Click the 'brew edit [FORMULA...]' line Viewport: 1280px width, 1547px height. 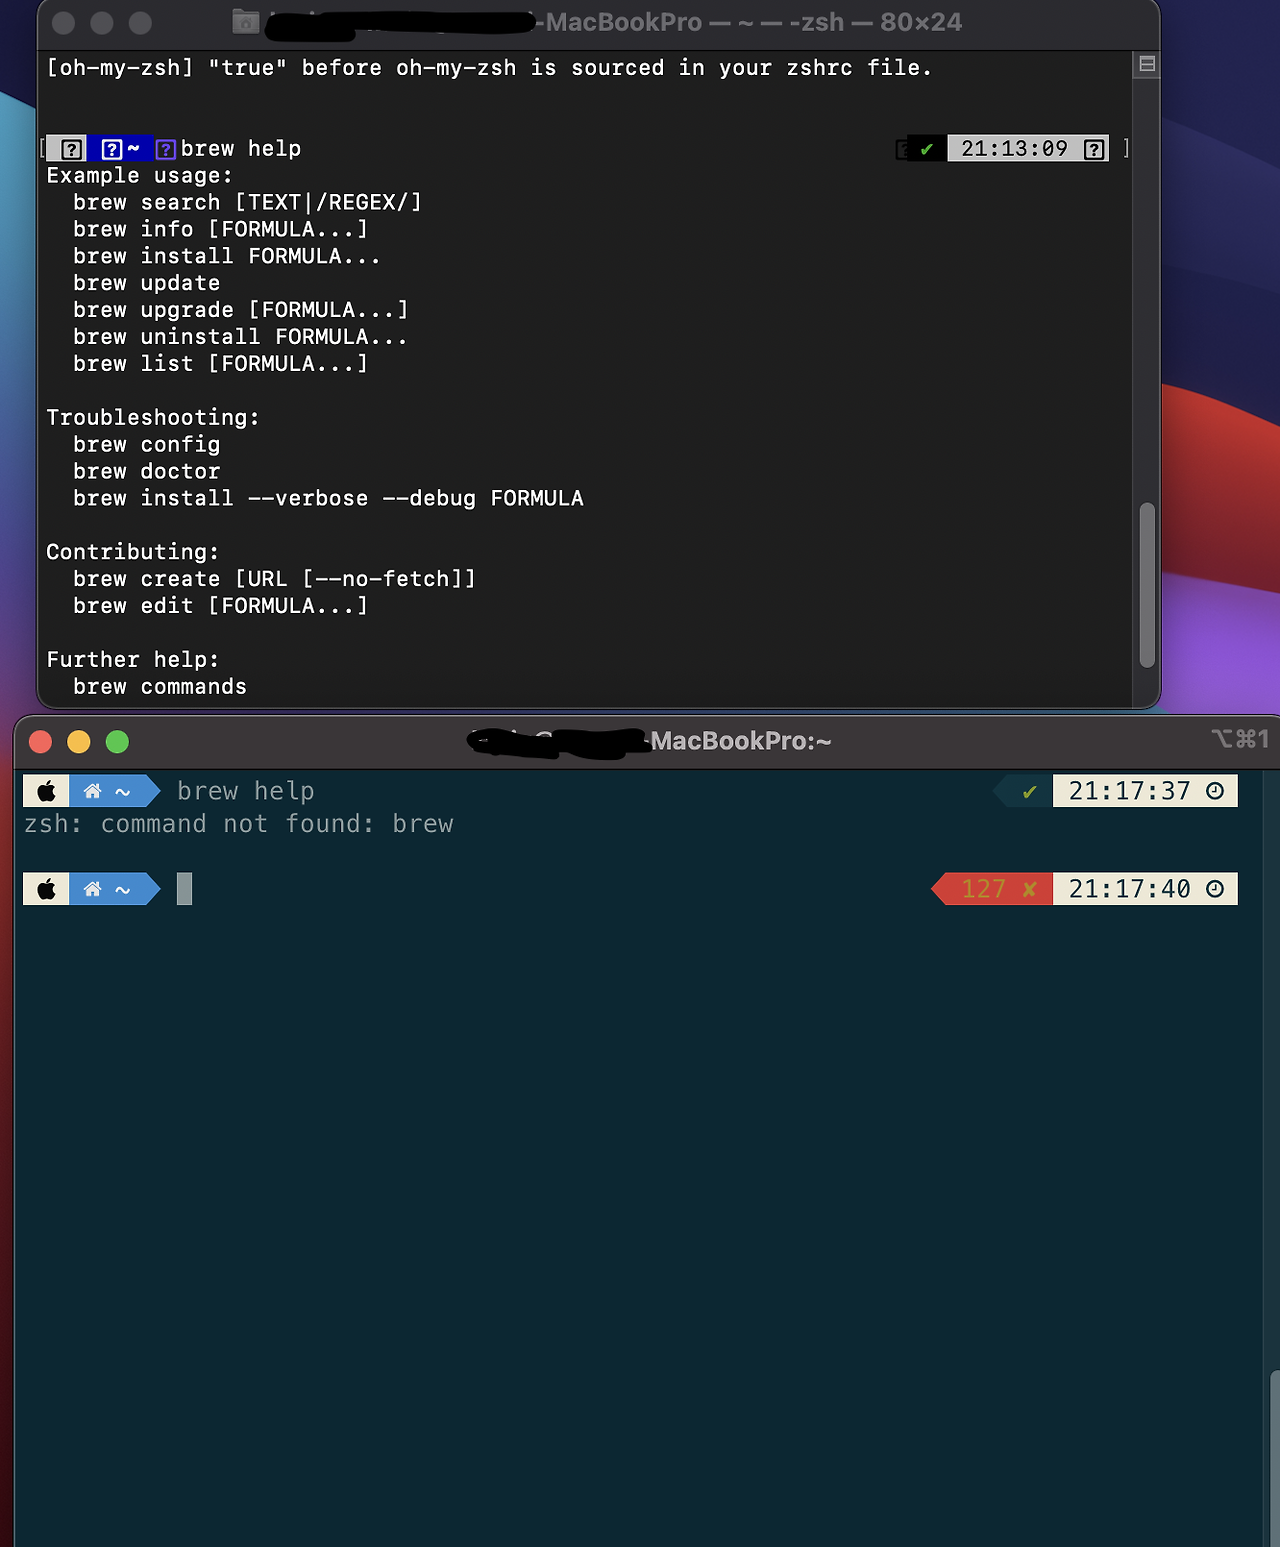coord(221,606)
